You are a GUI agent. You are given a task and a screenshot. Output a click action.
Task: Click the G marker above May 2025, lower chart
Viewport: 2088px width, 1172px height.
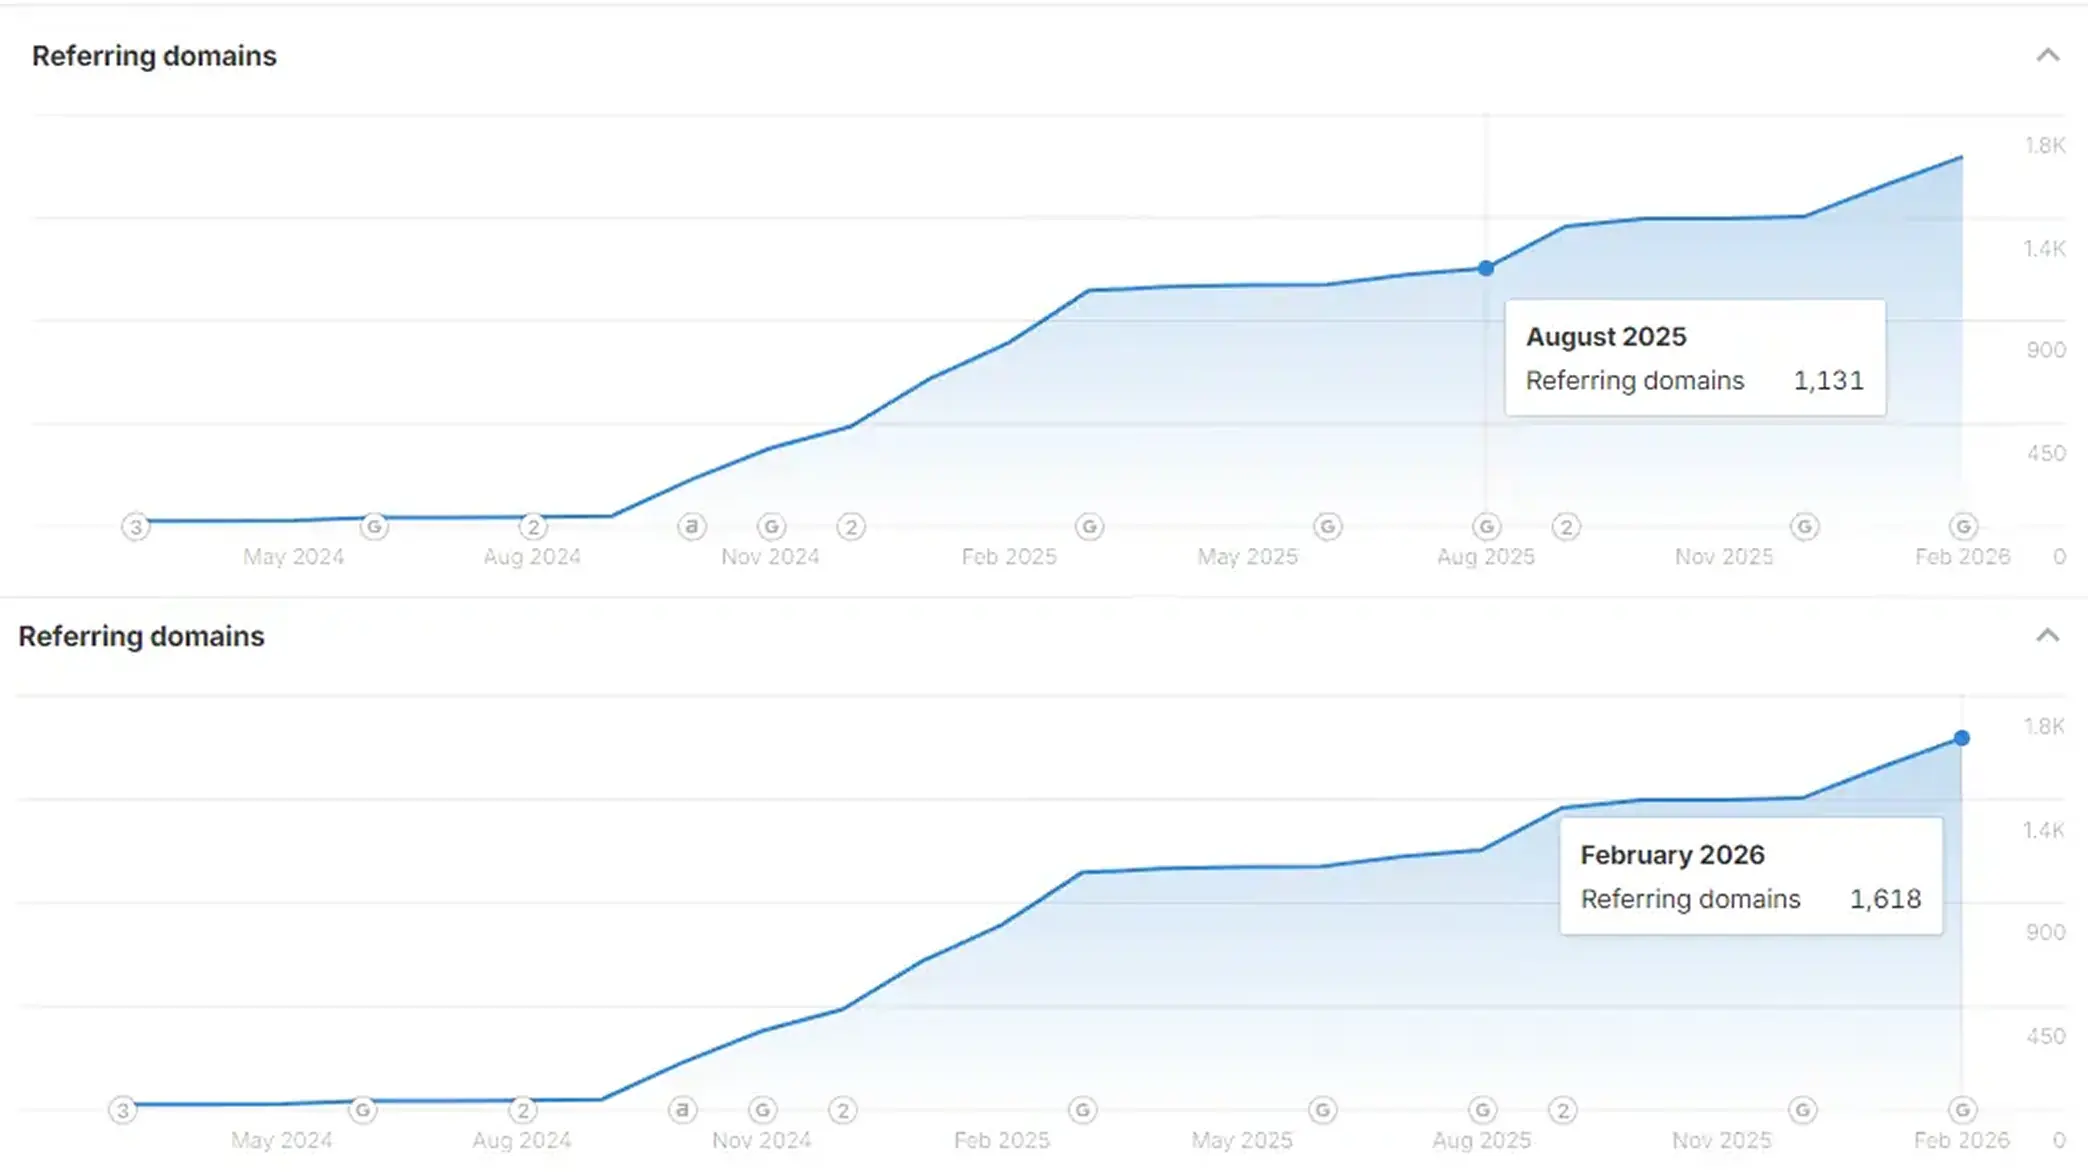tap(1322, 1110)
